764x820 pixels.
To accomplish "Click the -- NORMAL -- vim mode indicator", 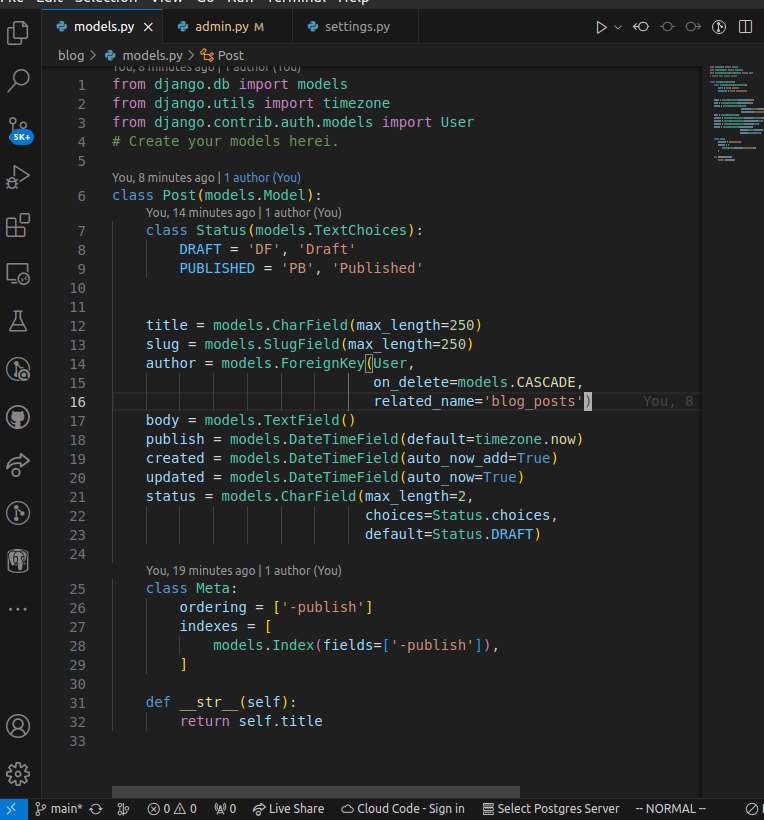I will pos(671,809).
